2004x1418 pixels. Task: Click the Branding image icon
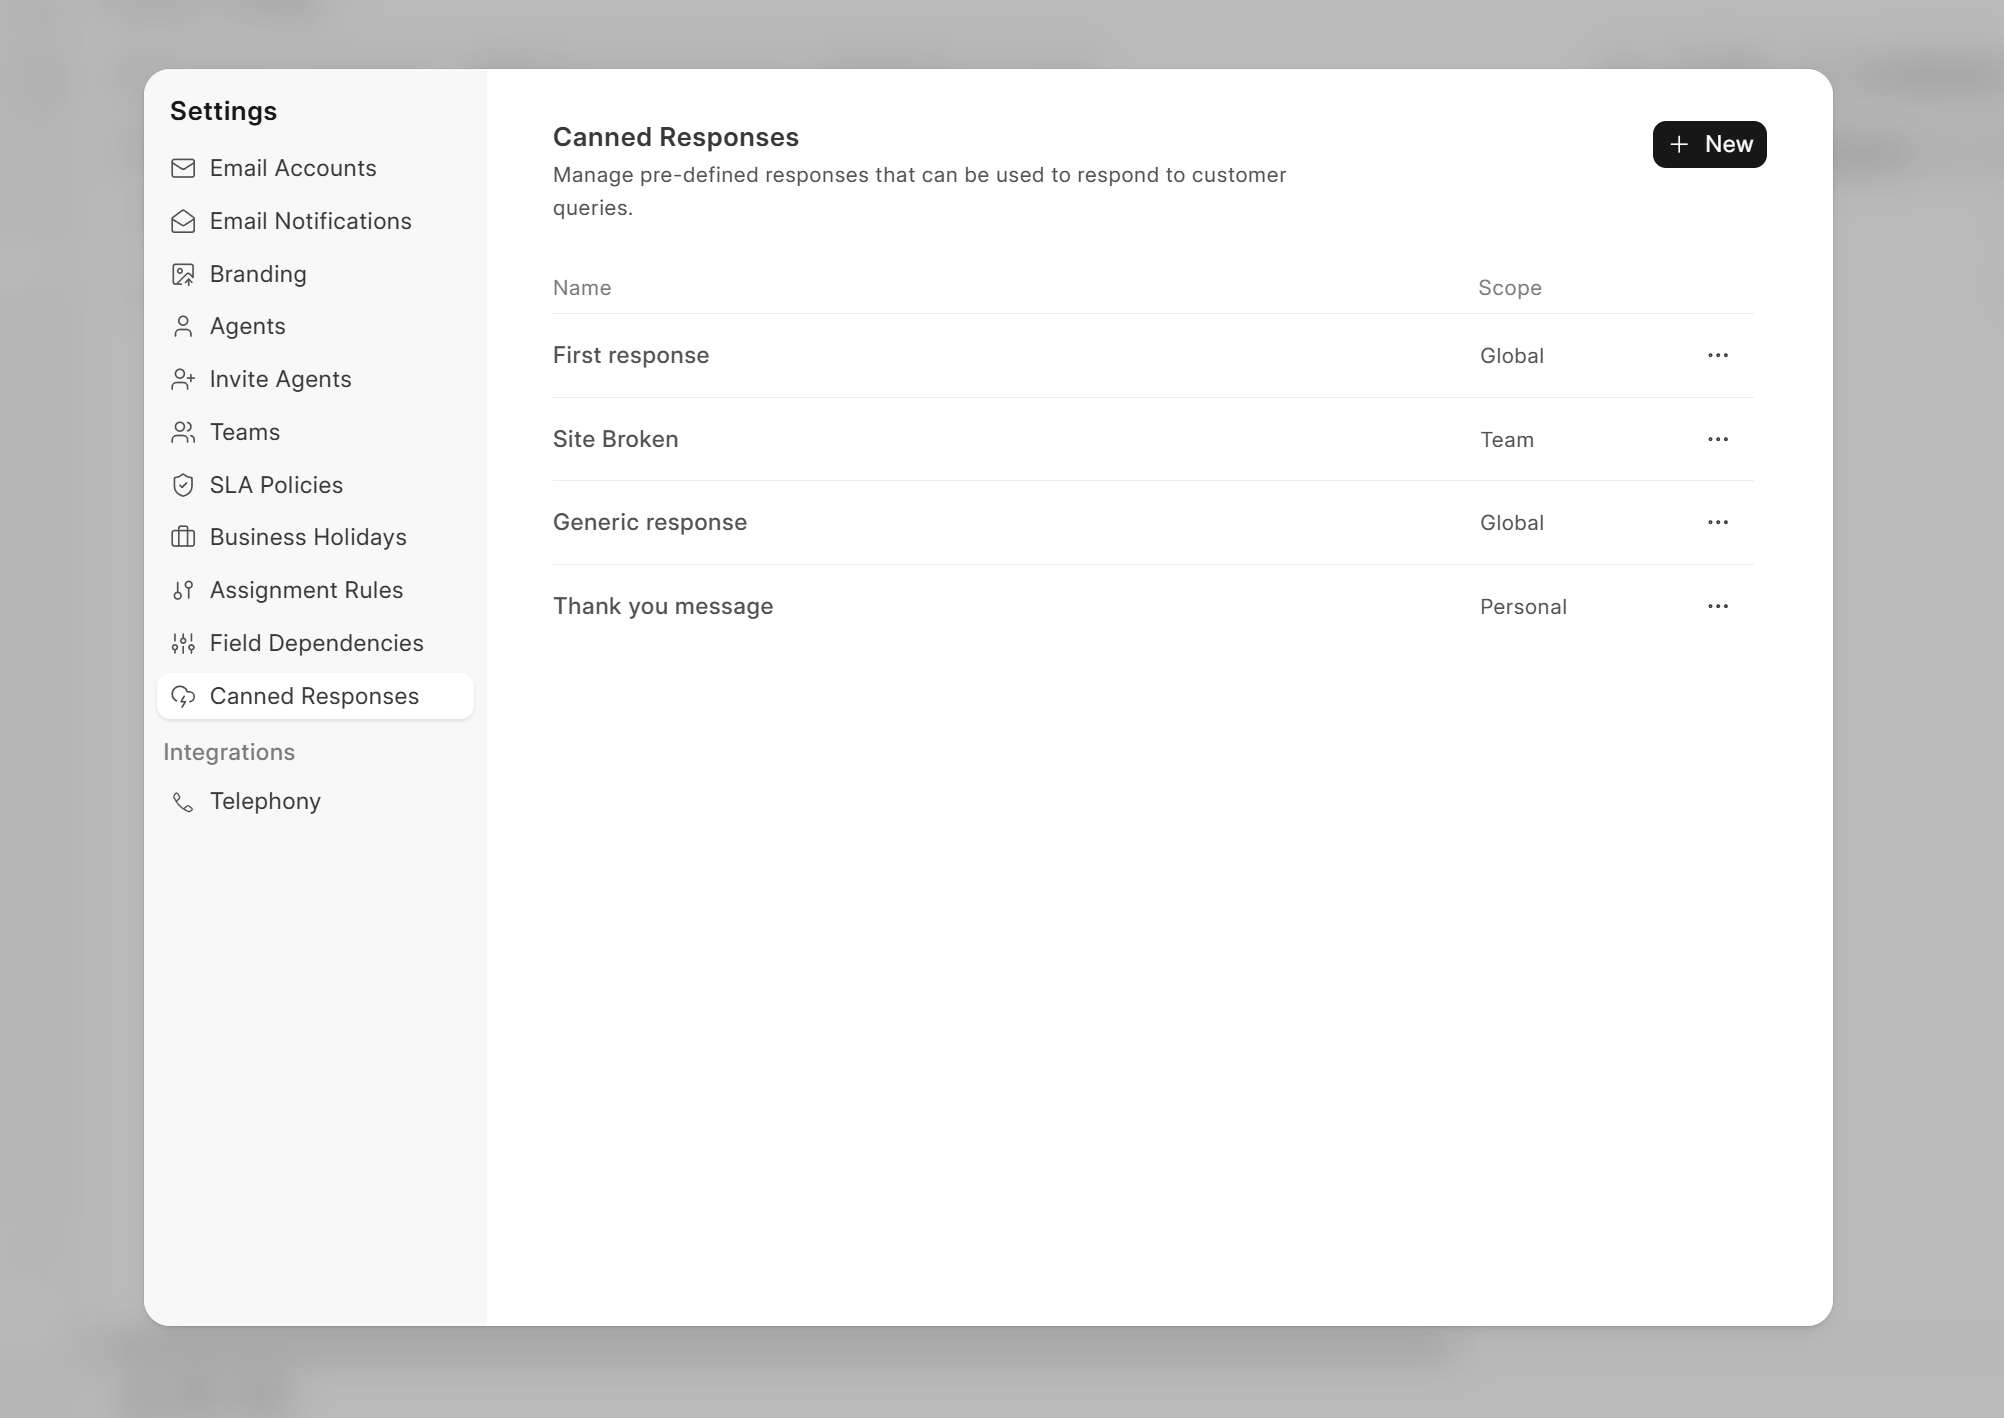point(183,274)
